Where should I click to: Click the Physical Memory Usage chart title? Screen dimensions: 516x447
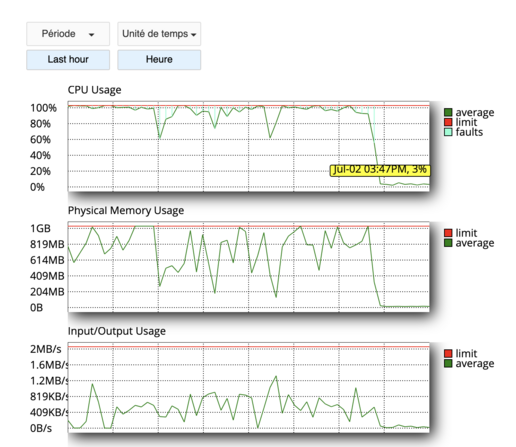click(126, 211)
